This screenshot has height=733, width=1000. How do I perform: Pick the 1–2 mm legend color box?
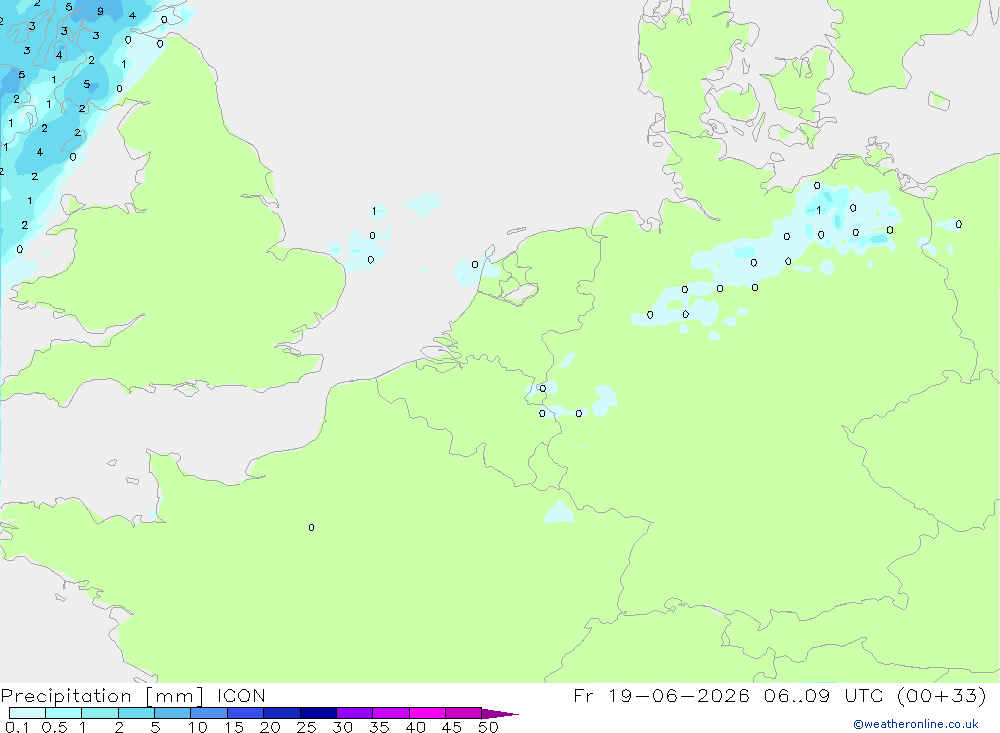click(99, 713)
